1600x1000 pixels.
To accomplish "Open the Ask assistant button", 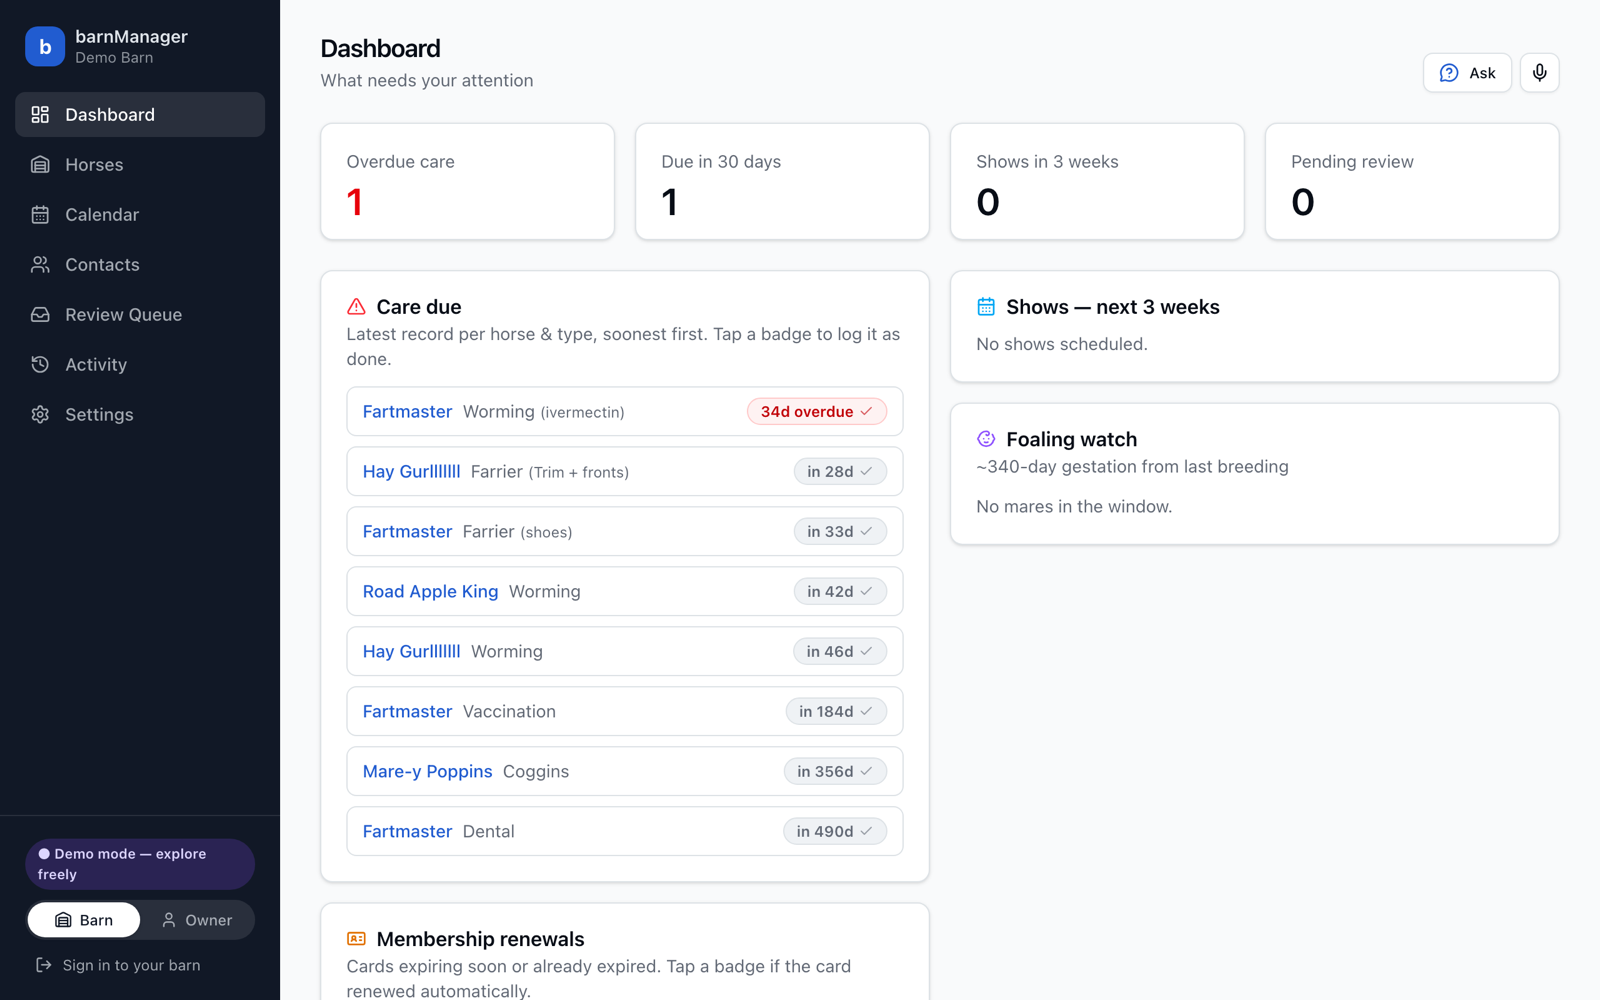I will pyautogui.click(x=1467, y=73).
